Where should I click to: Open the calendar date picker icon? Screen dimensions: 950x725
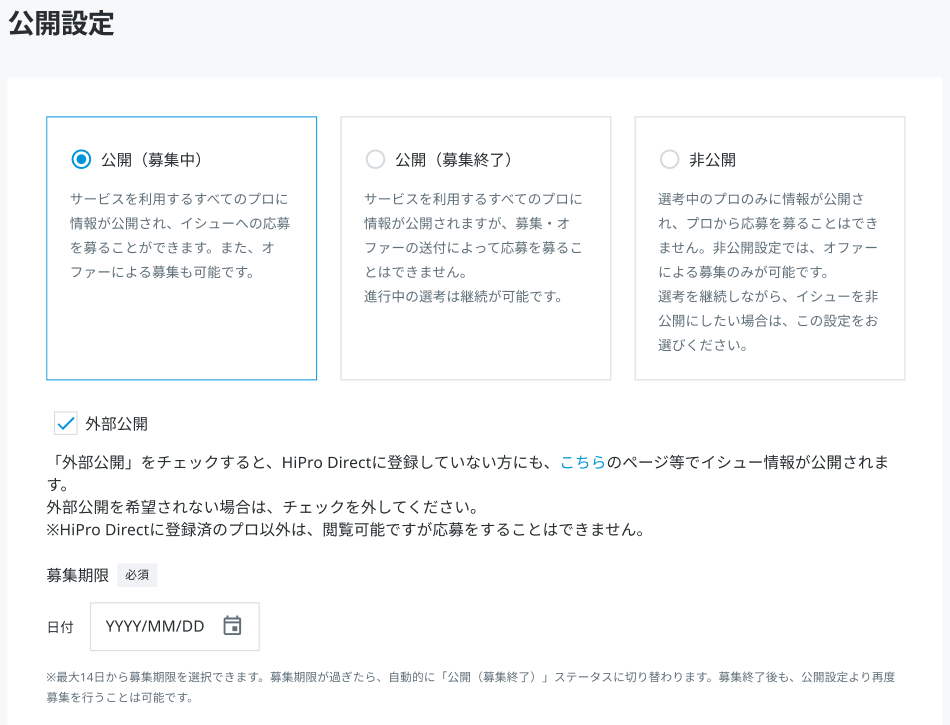[x=232, y=626]
